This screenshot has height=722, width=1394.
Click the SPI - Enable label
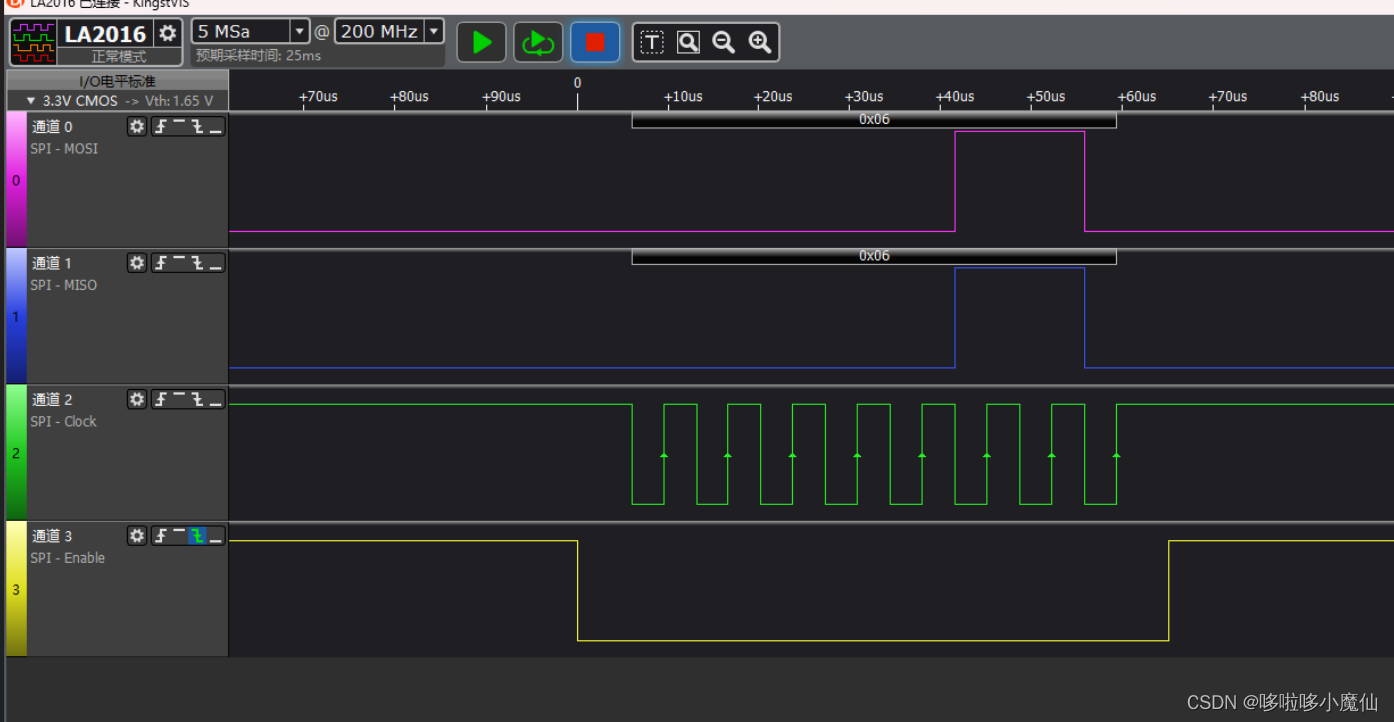[68, 558]
